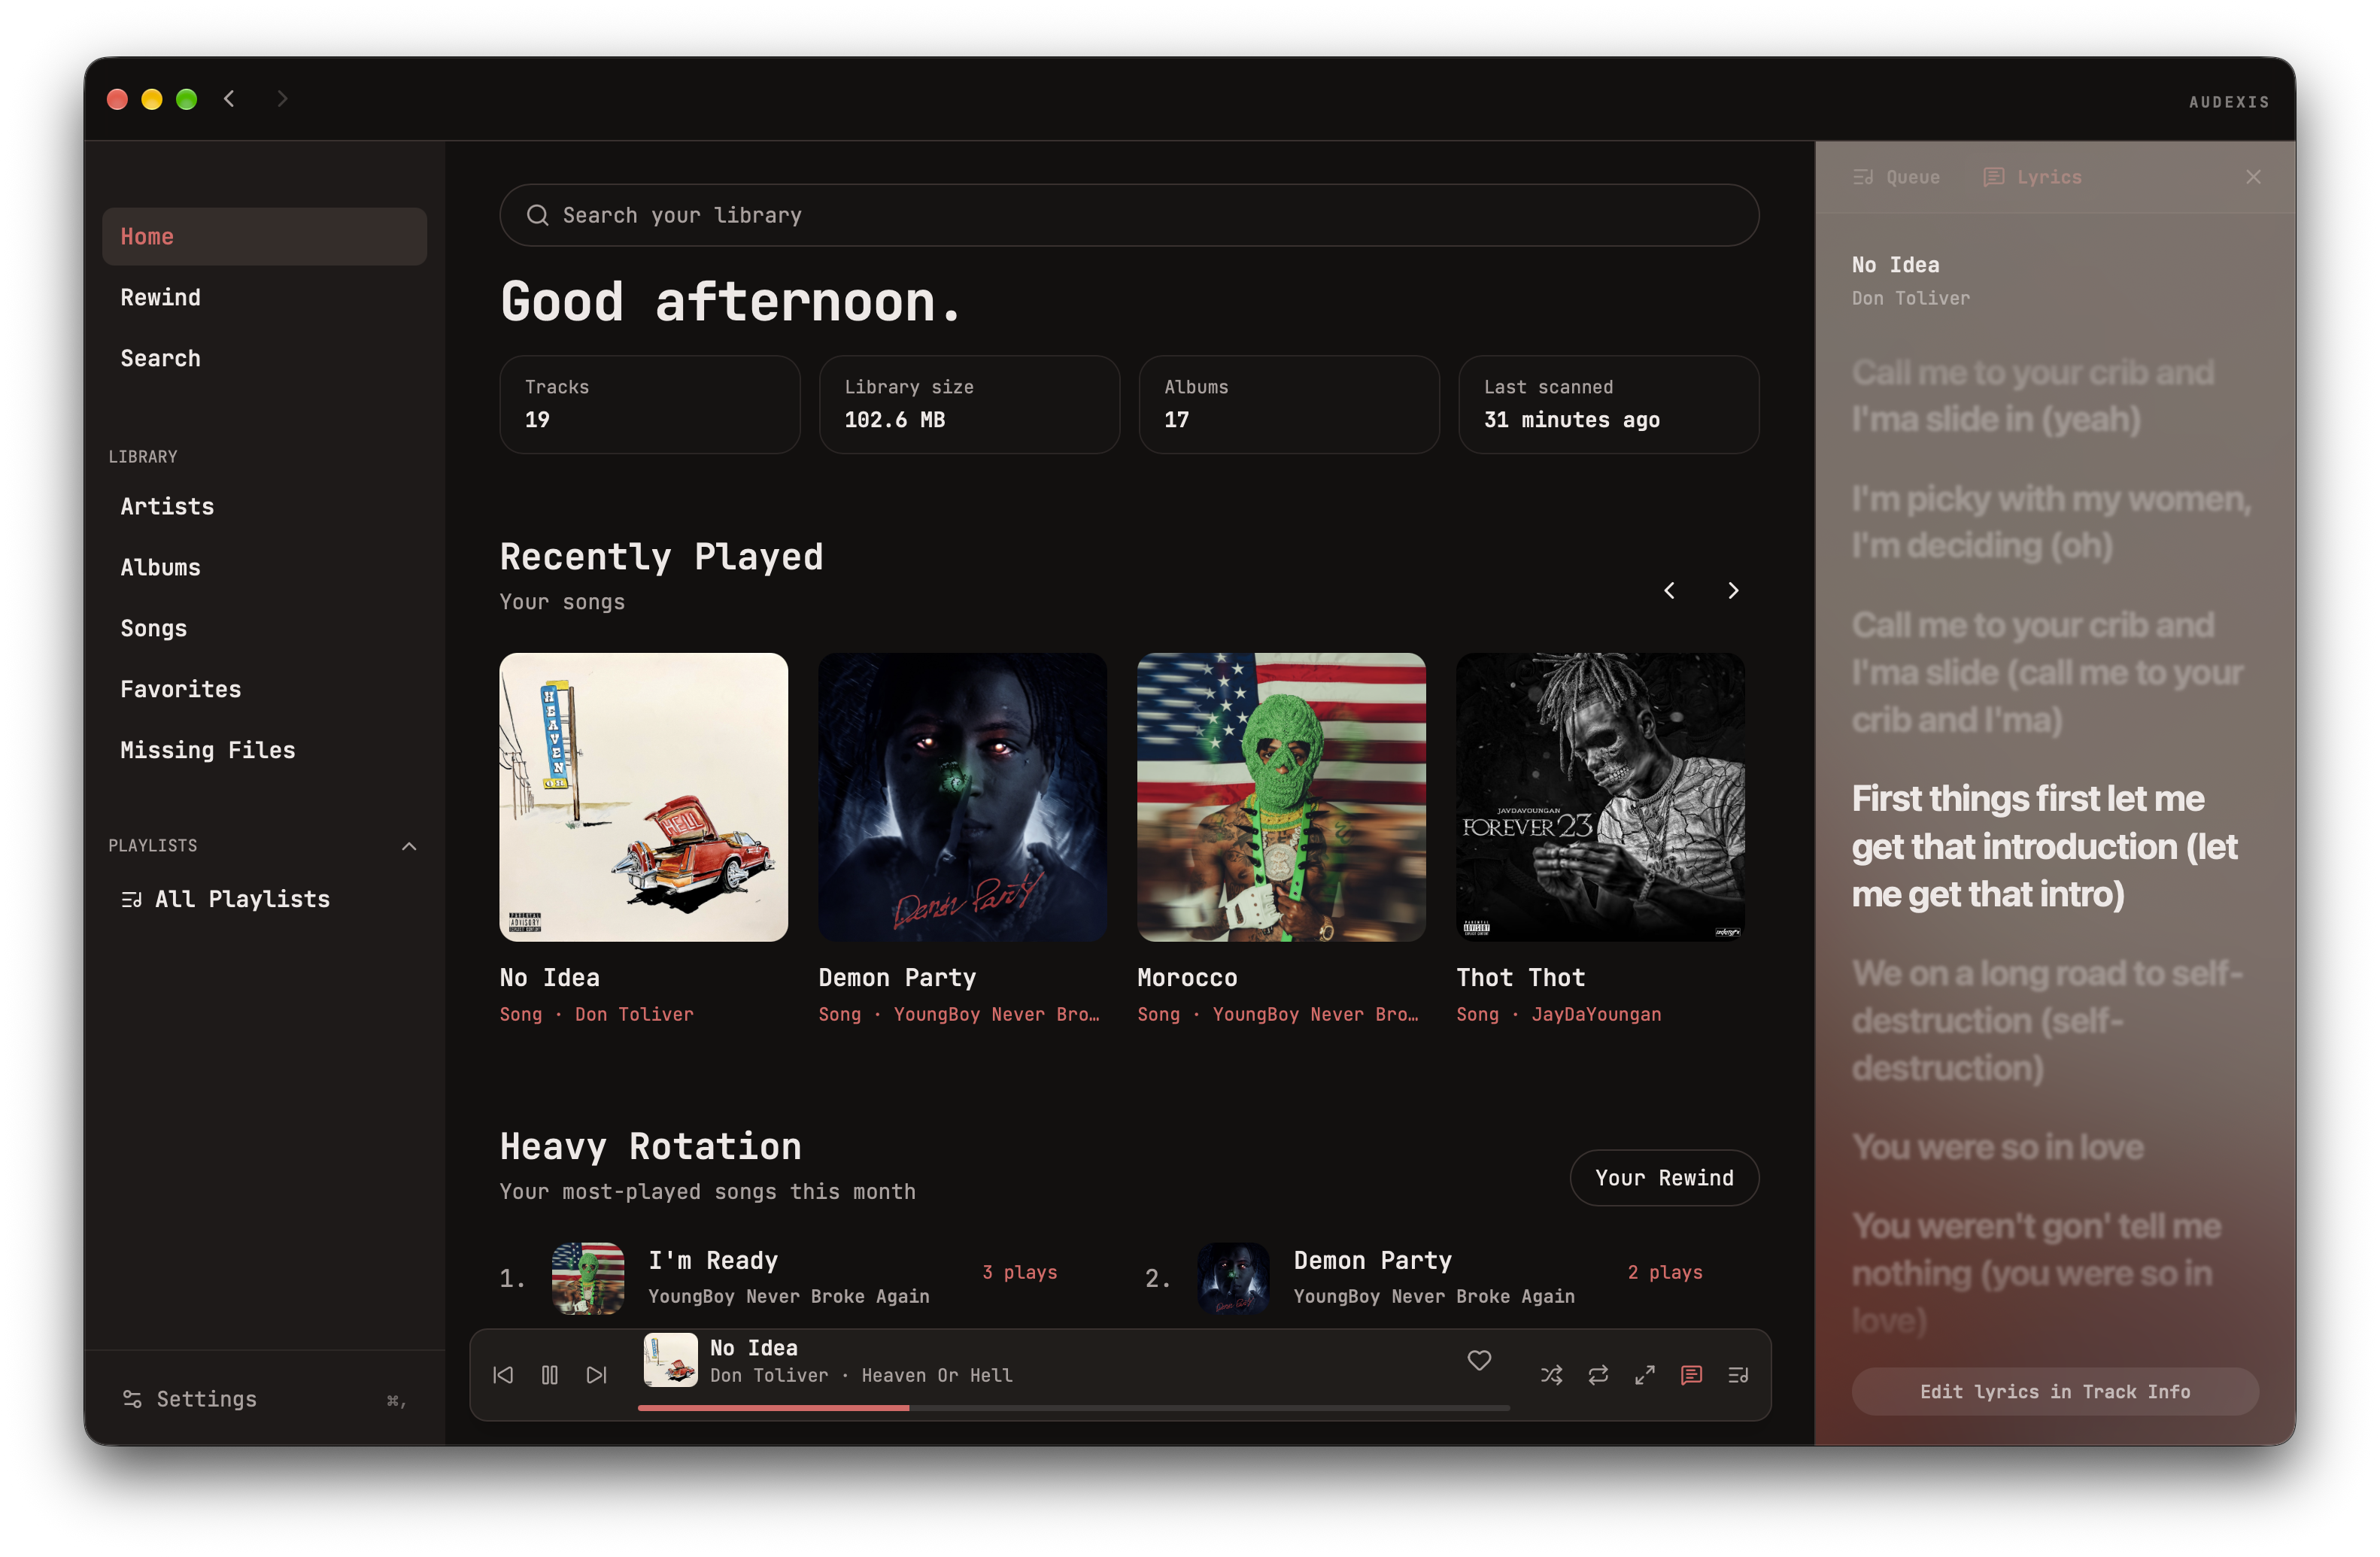
Task: Open Demon Party cover in Recently Played
Action: pyautogui.click(x=962, y=797)
